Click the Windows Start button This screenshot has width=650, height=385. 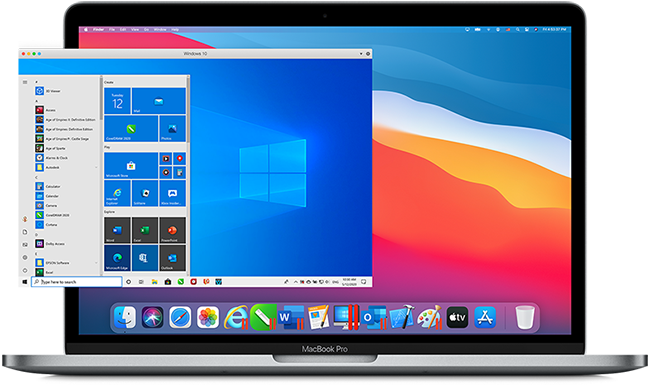[25, 282]
